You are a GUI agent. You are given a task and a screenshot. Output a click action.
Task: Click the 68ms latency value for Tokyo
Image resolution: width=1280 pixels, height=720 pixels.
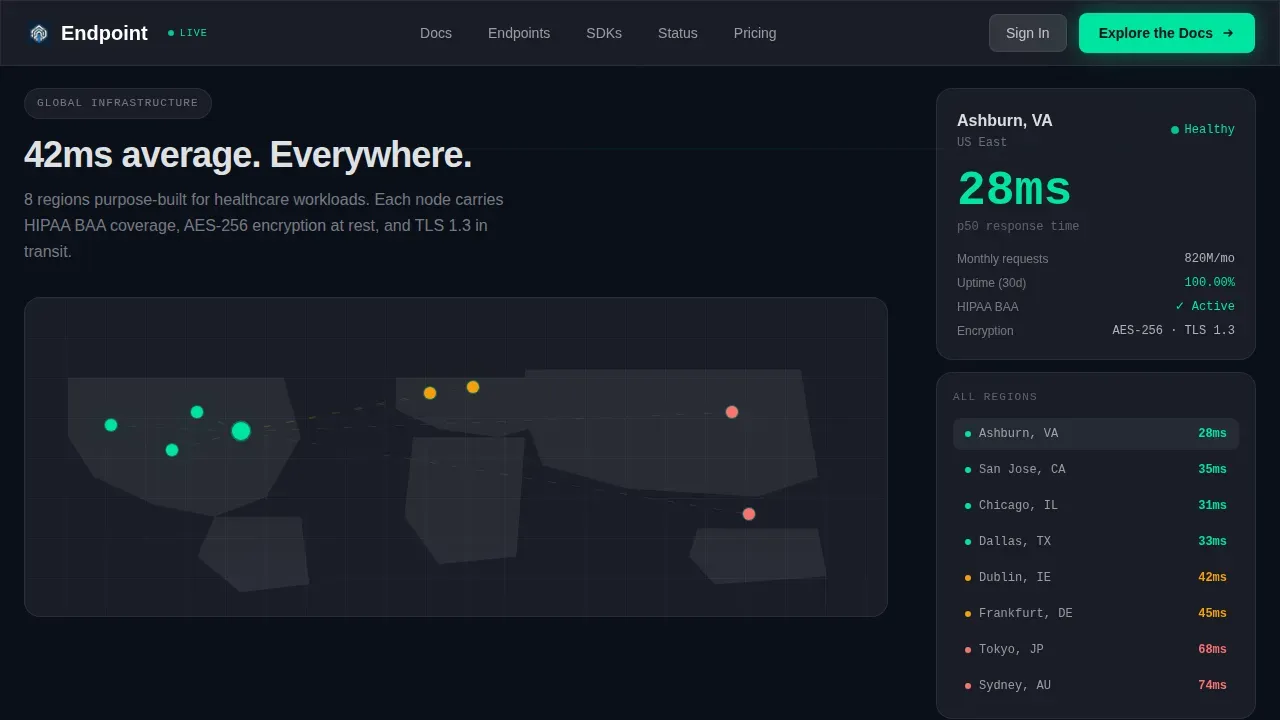pyautogui.click(x=1212, y=650)
